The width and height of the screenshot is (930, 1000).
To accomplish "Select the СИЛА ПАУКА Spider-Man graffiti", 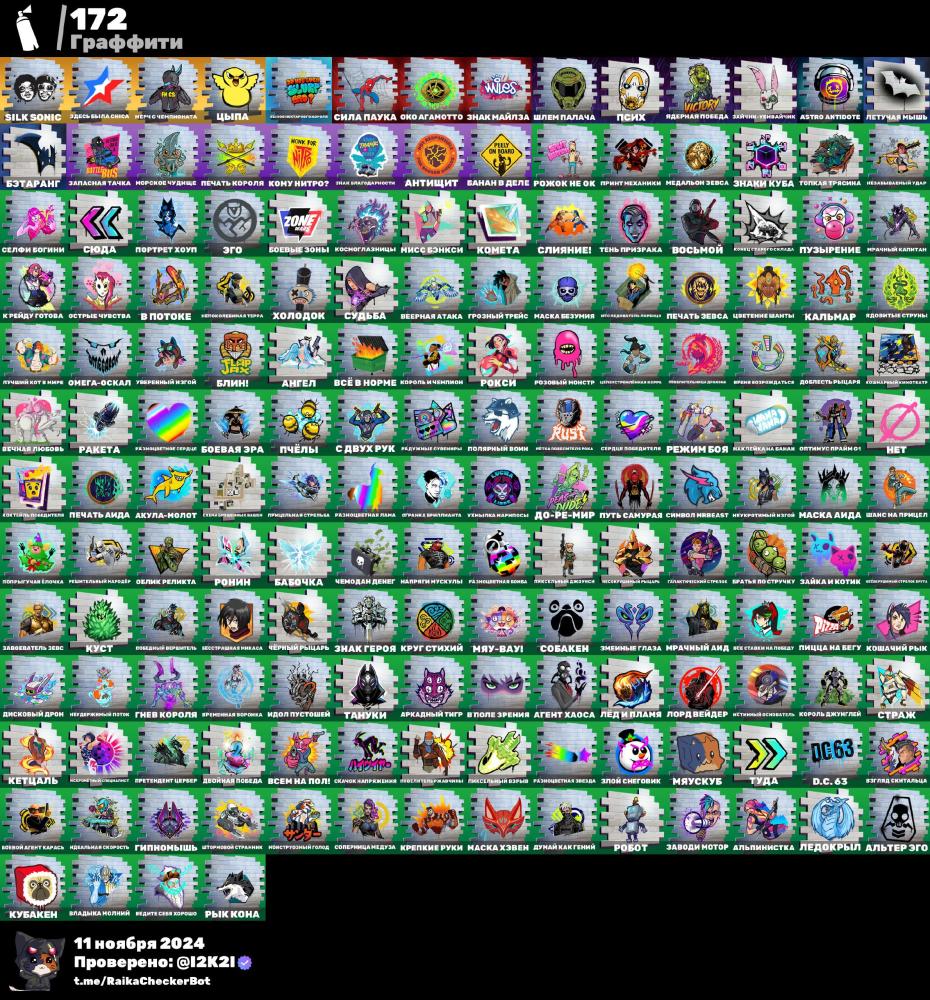I will pos(365,88).
